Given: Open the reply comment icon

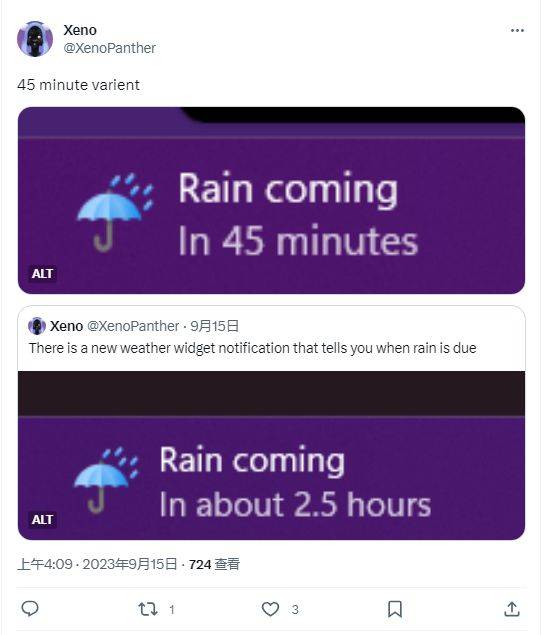Looking at the screenshot, I should [x=30, y=609].
